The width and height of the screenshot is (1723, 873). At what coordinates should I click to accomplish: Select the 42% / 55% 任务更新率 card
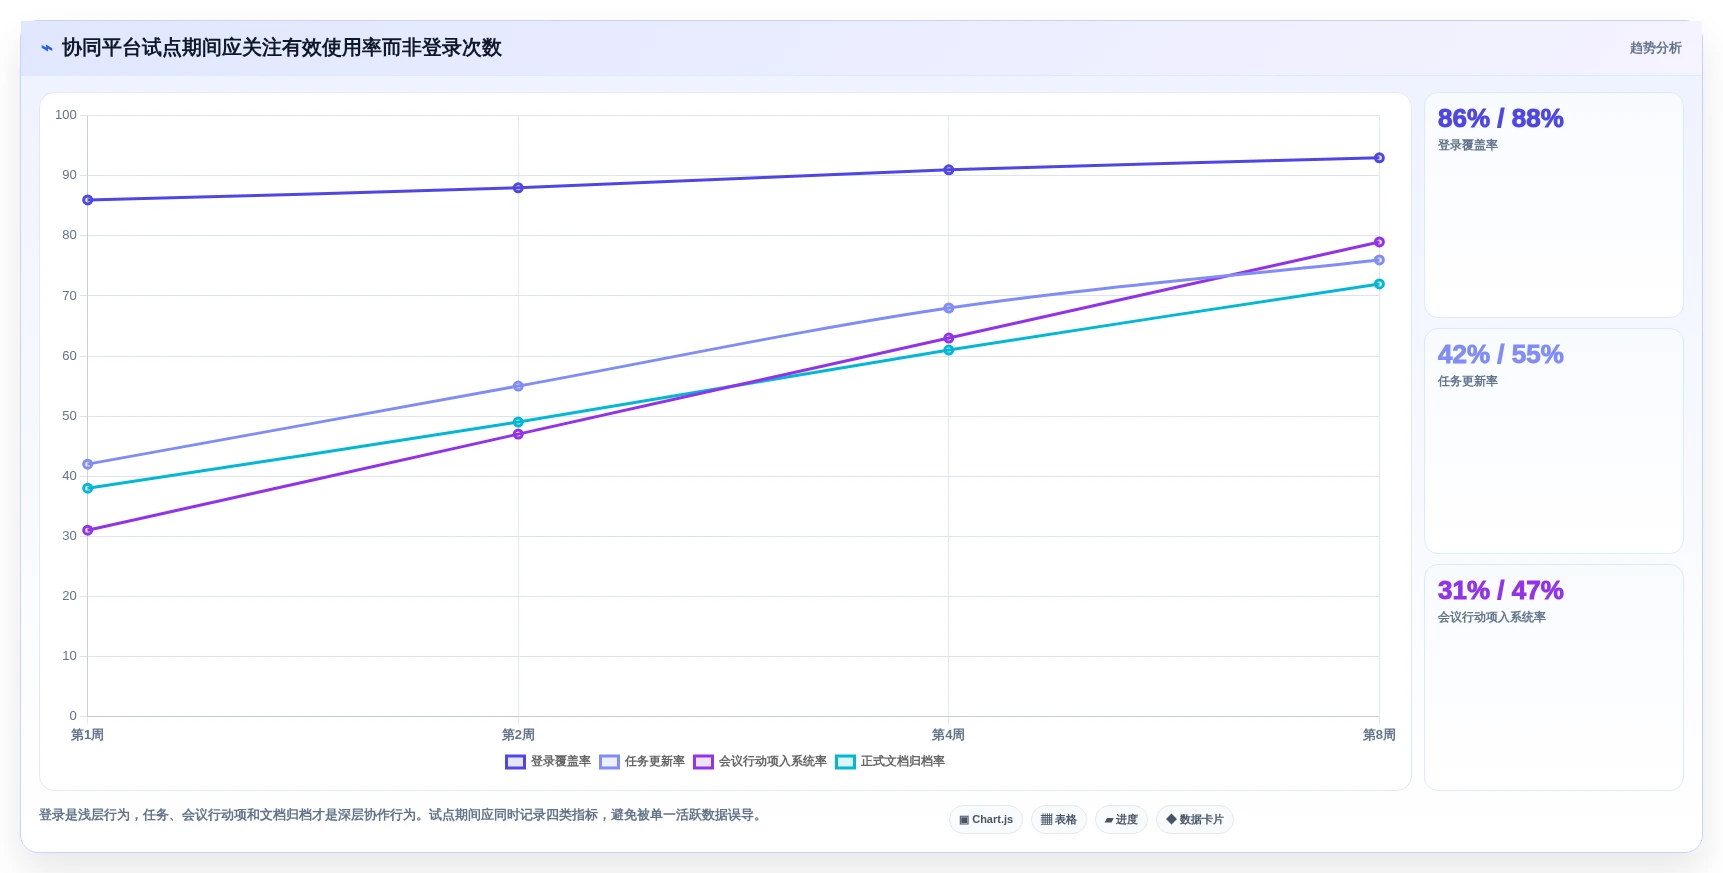pyautogui.click(x=1553, y=441)
